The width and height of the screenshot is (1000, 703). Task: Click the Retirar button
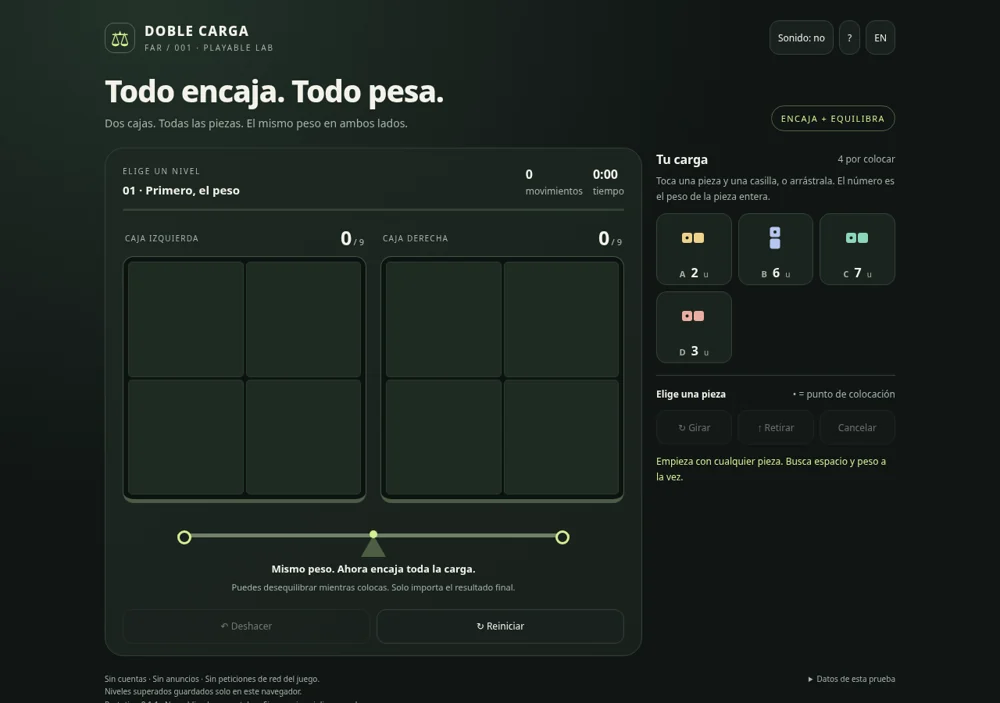tap(776, 427)
